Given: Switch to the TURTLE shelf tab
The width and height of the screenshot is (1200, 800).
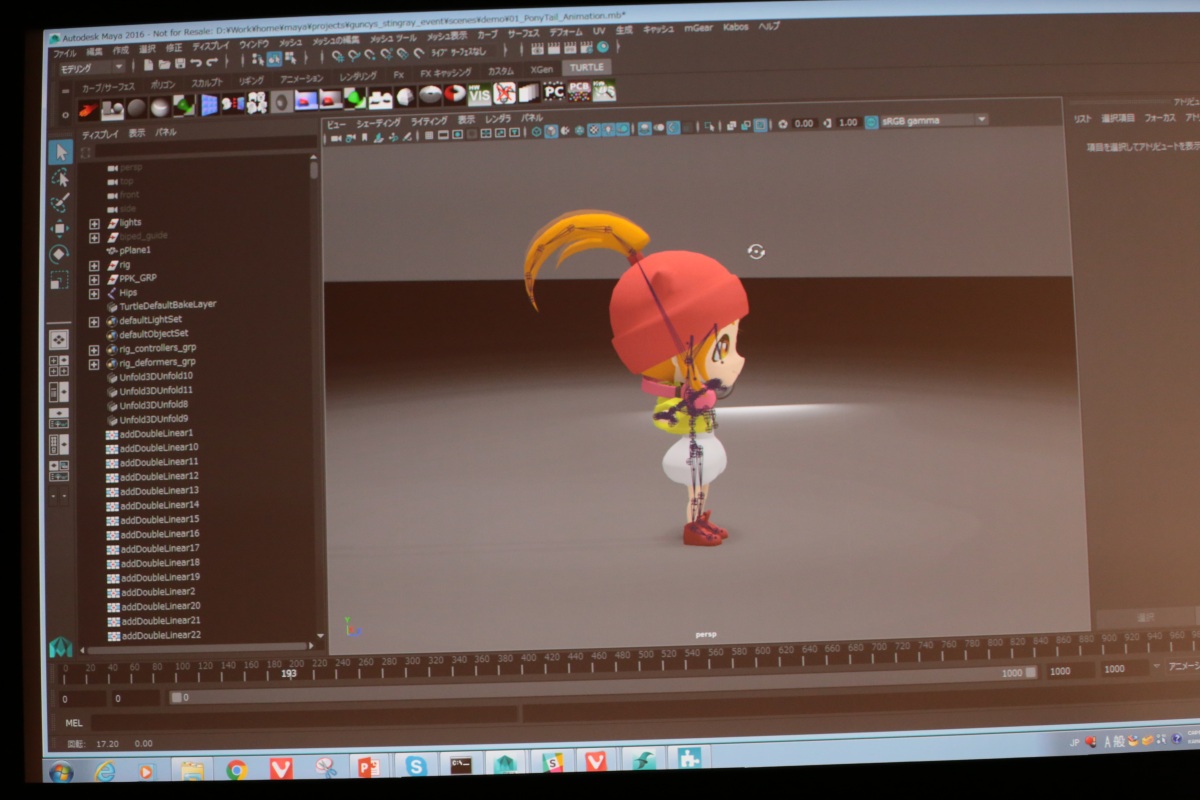Looking at the screenshot, I should (587, 67).
